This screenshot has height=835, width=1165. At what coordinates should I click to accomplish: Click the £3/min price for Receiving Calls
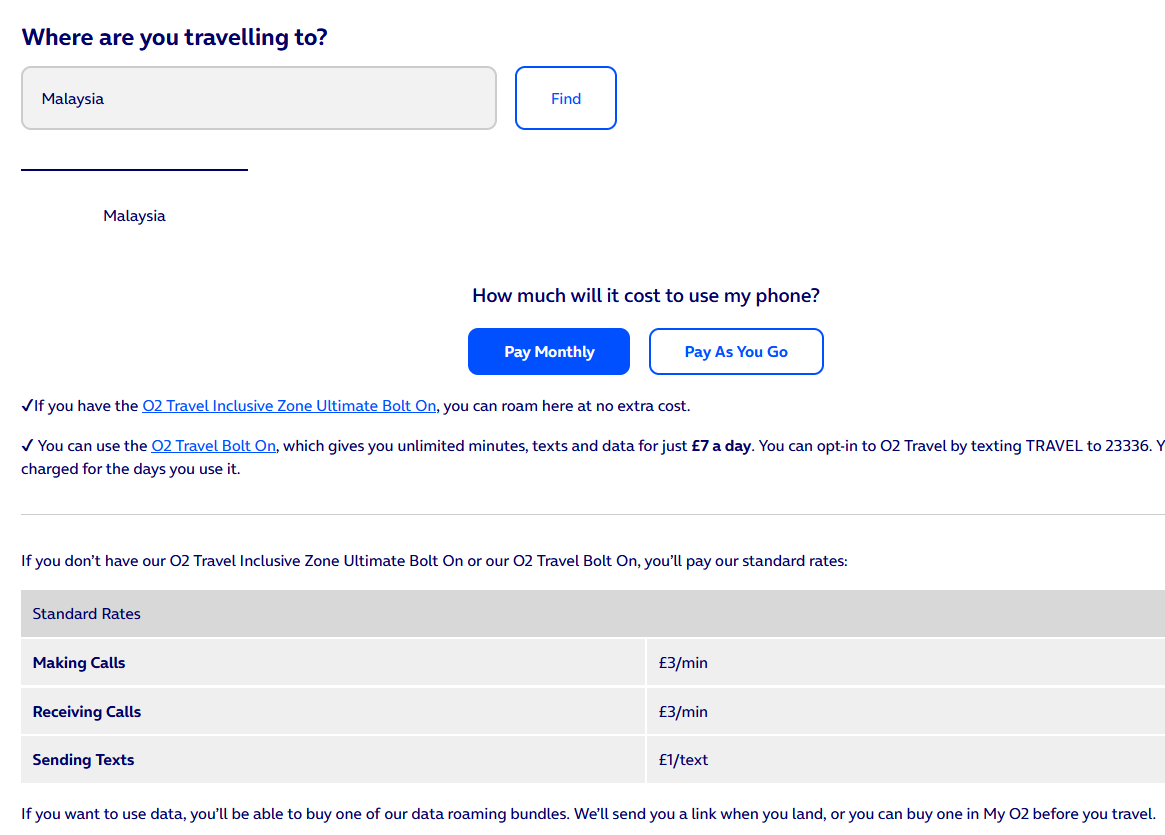click(x=683, y=712)
